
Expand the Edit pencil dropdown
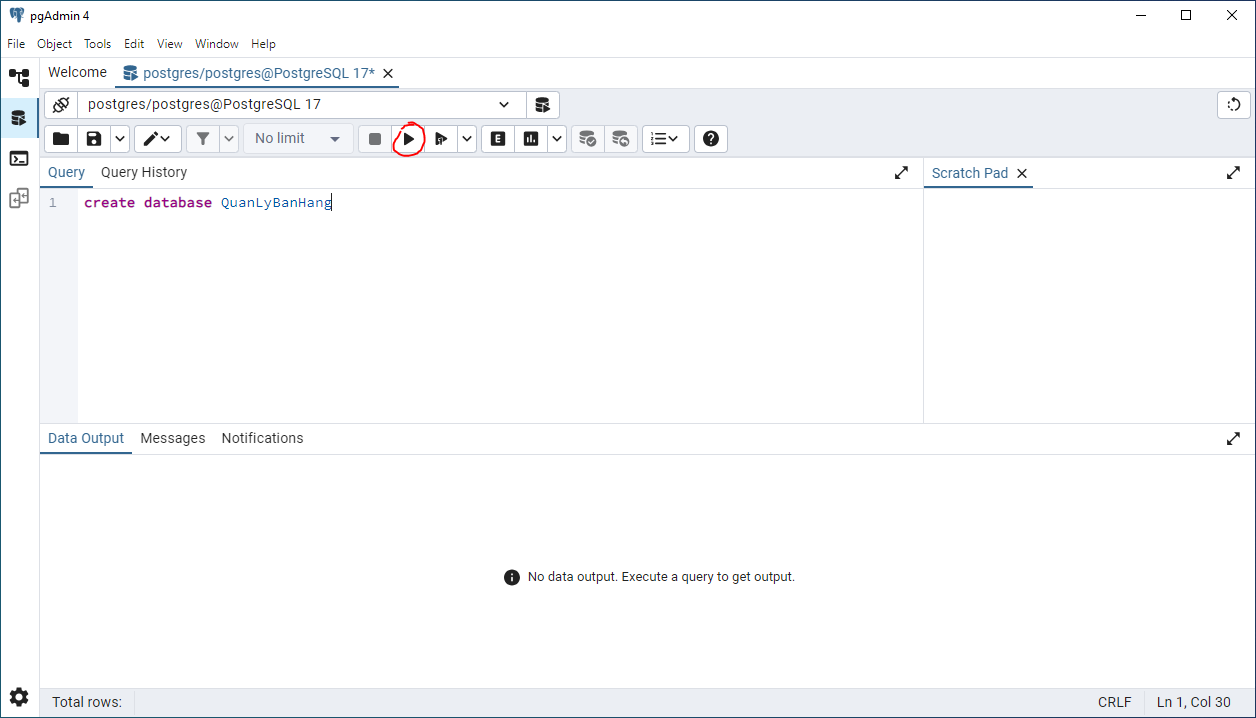point(158,139)
